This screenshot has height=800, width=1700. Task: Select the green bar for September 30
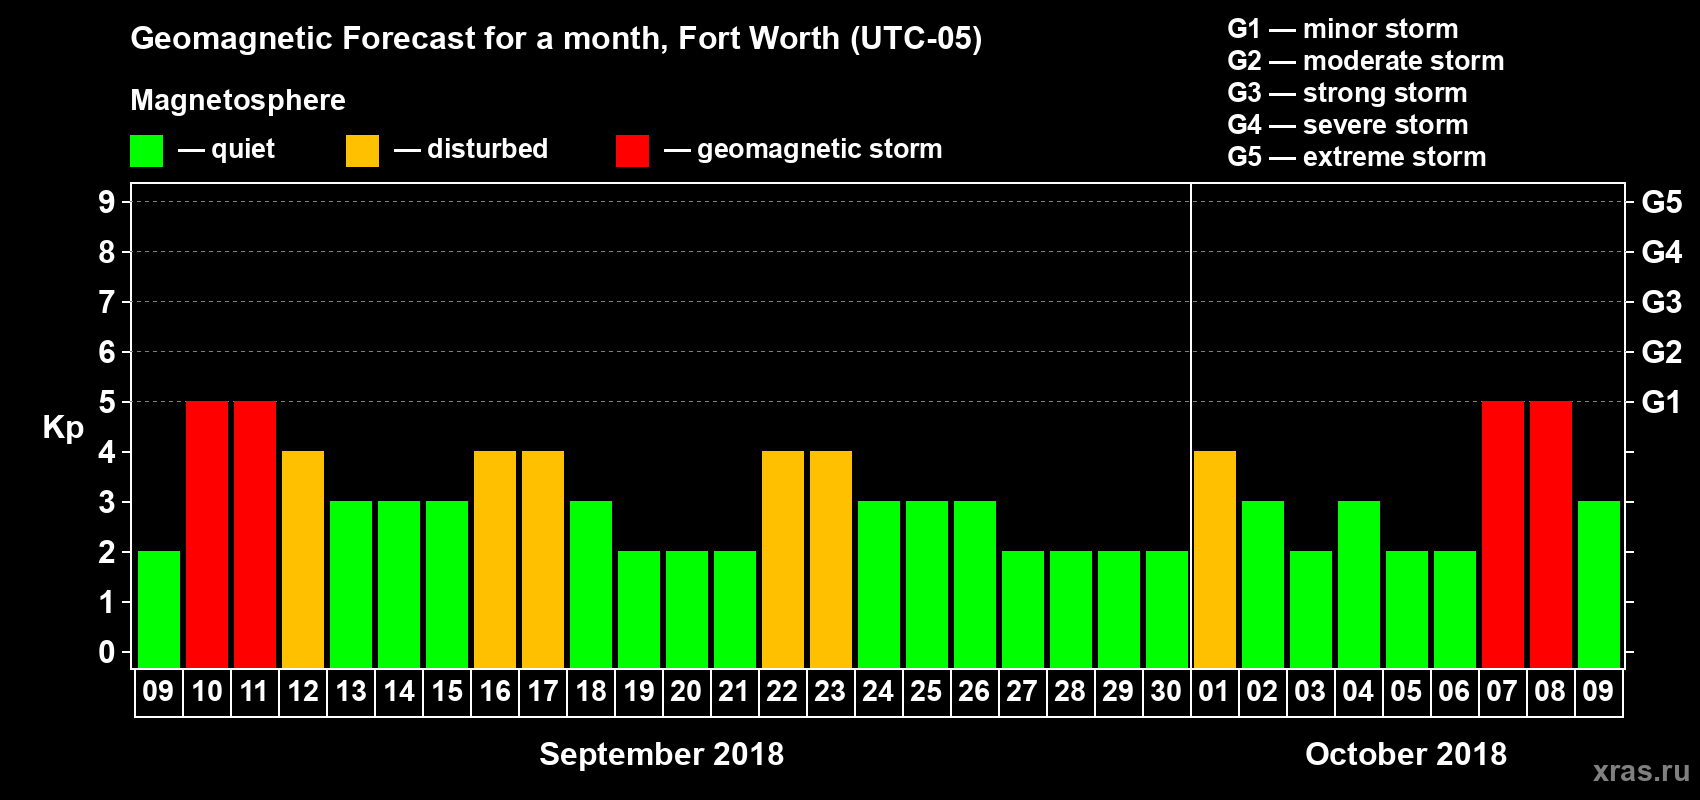click(x=1167, y=609)
